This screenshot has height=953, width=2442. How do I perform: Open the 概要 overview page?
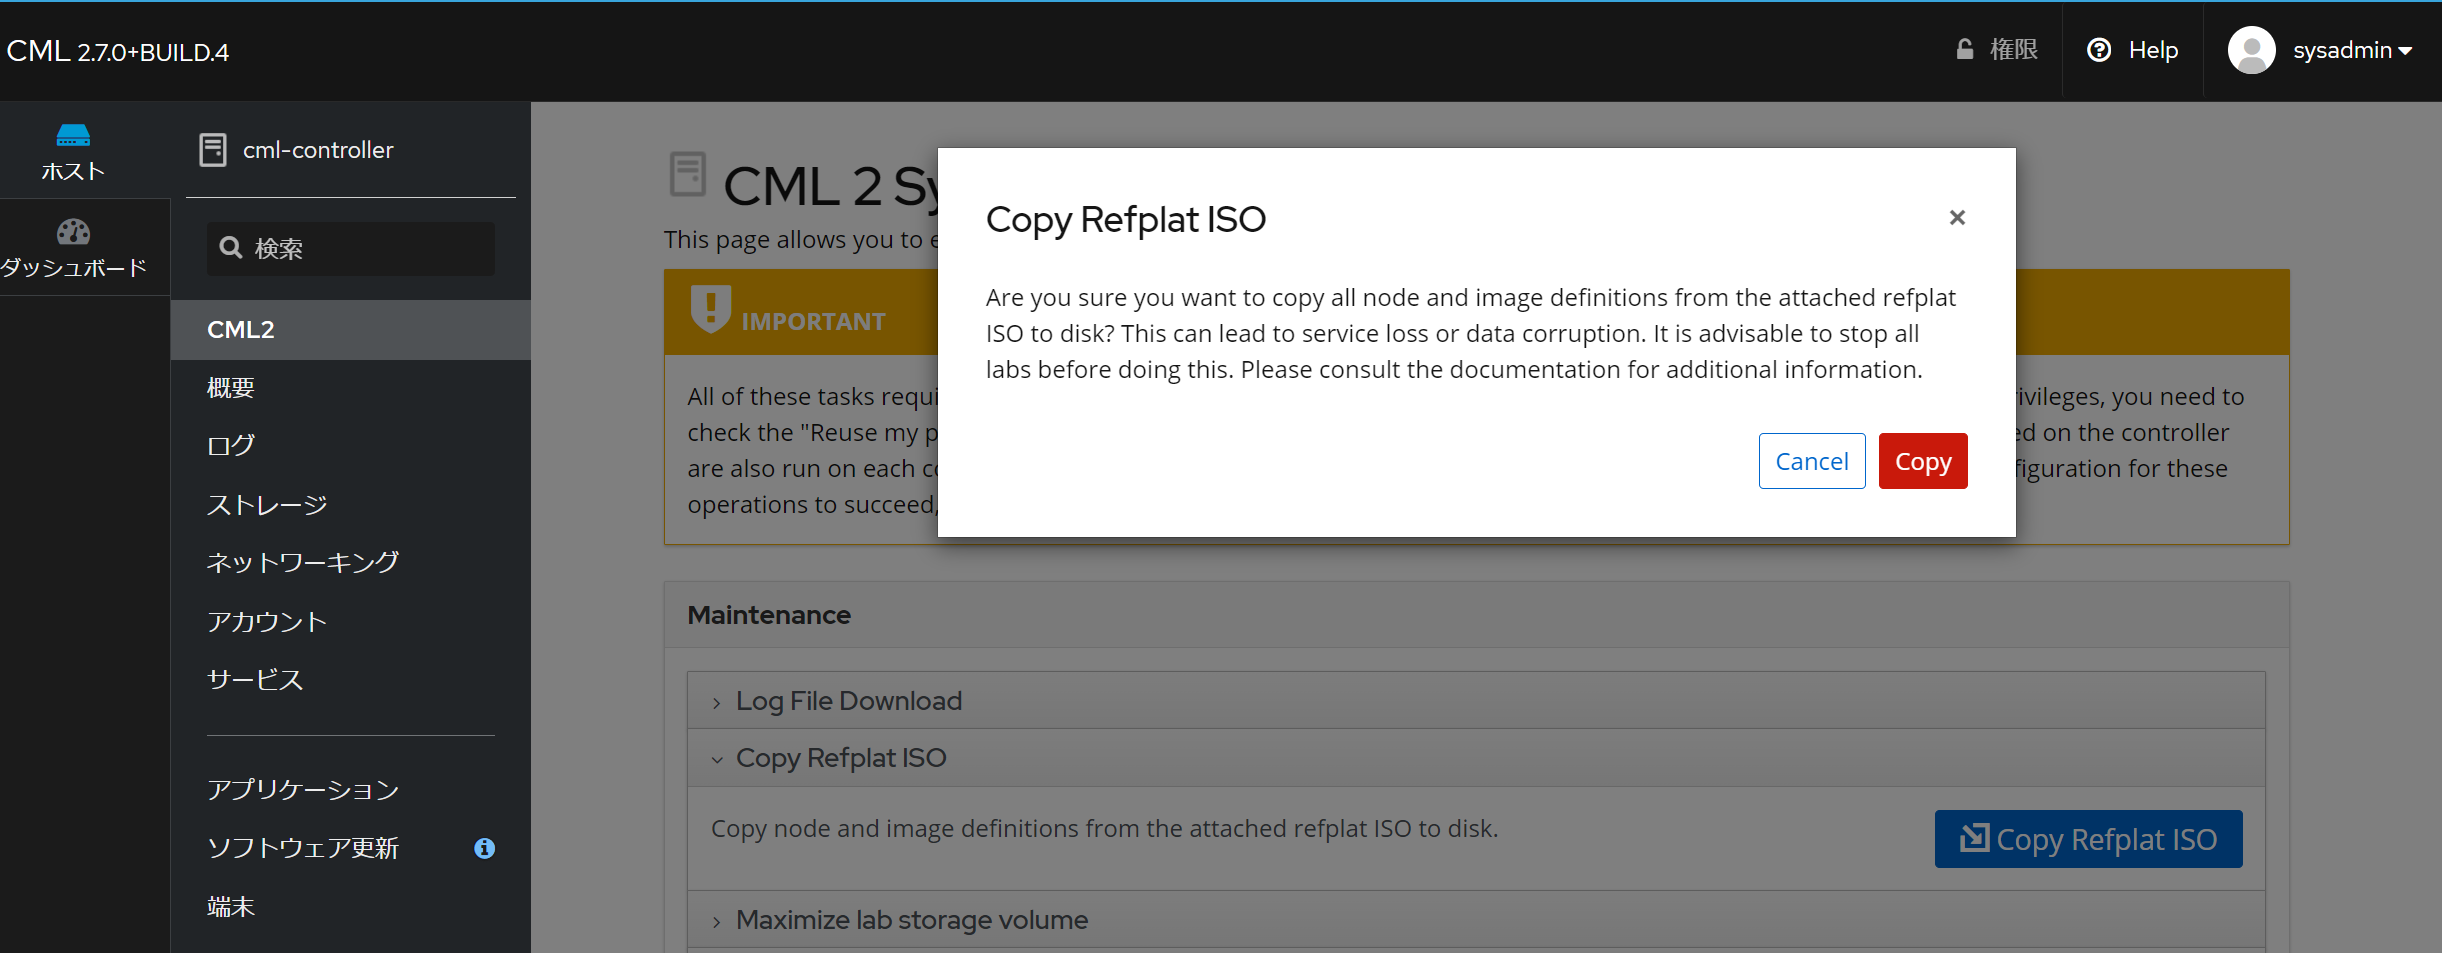coord(231,388)
